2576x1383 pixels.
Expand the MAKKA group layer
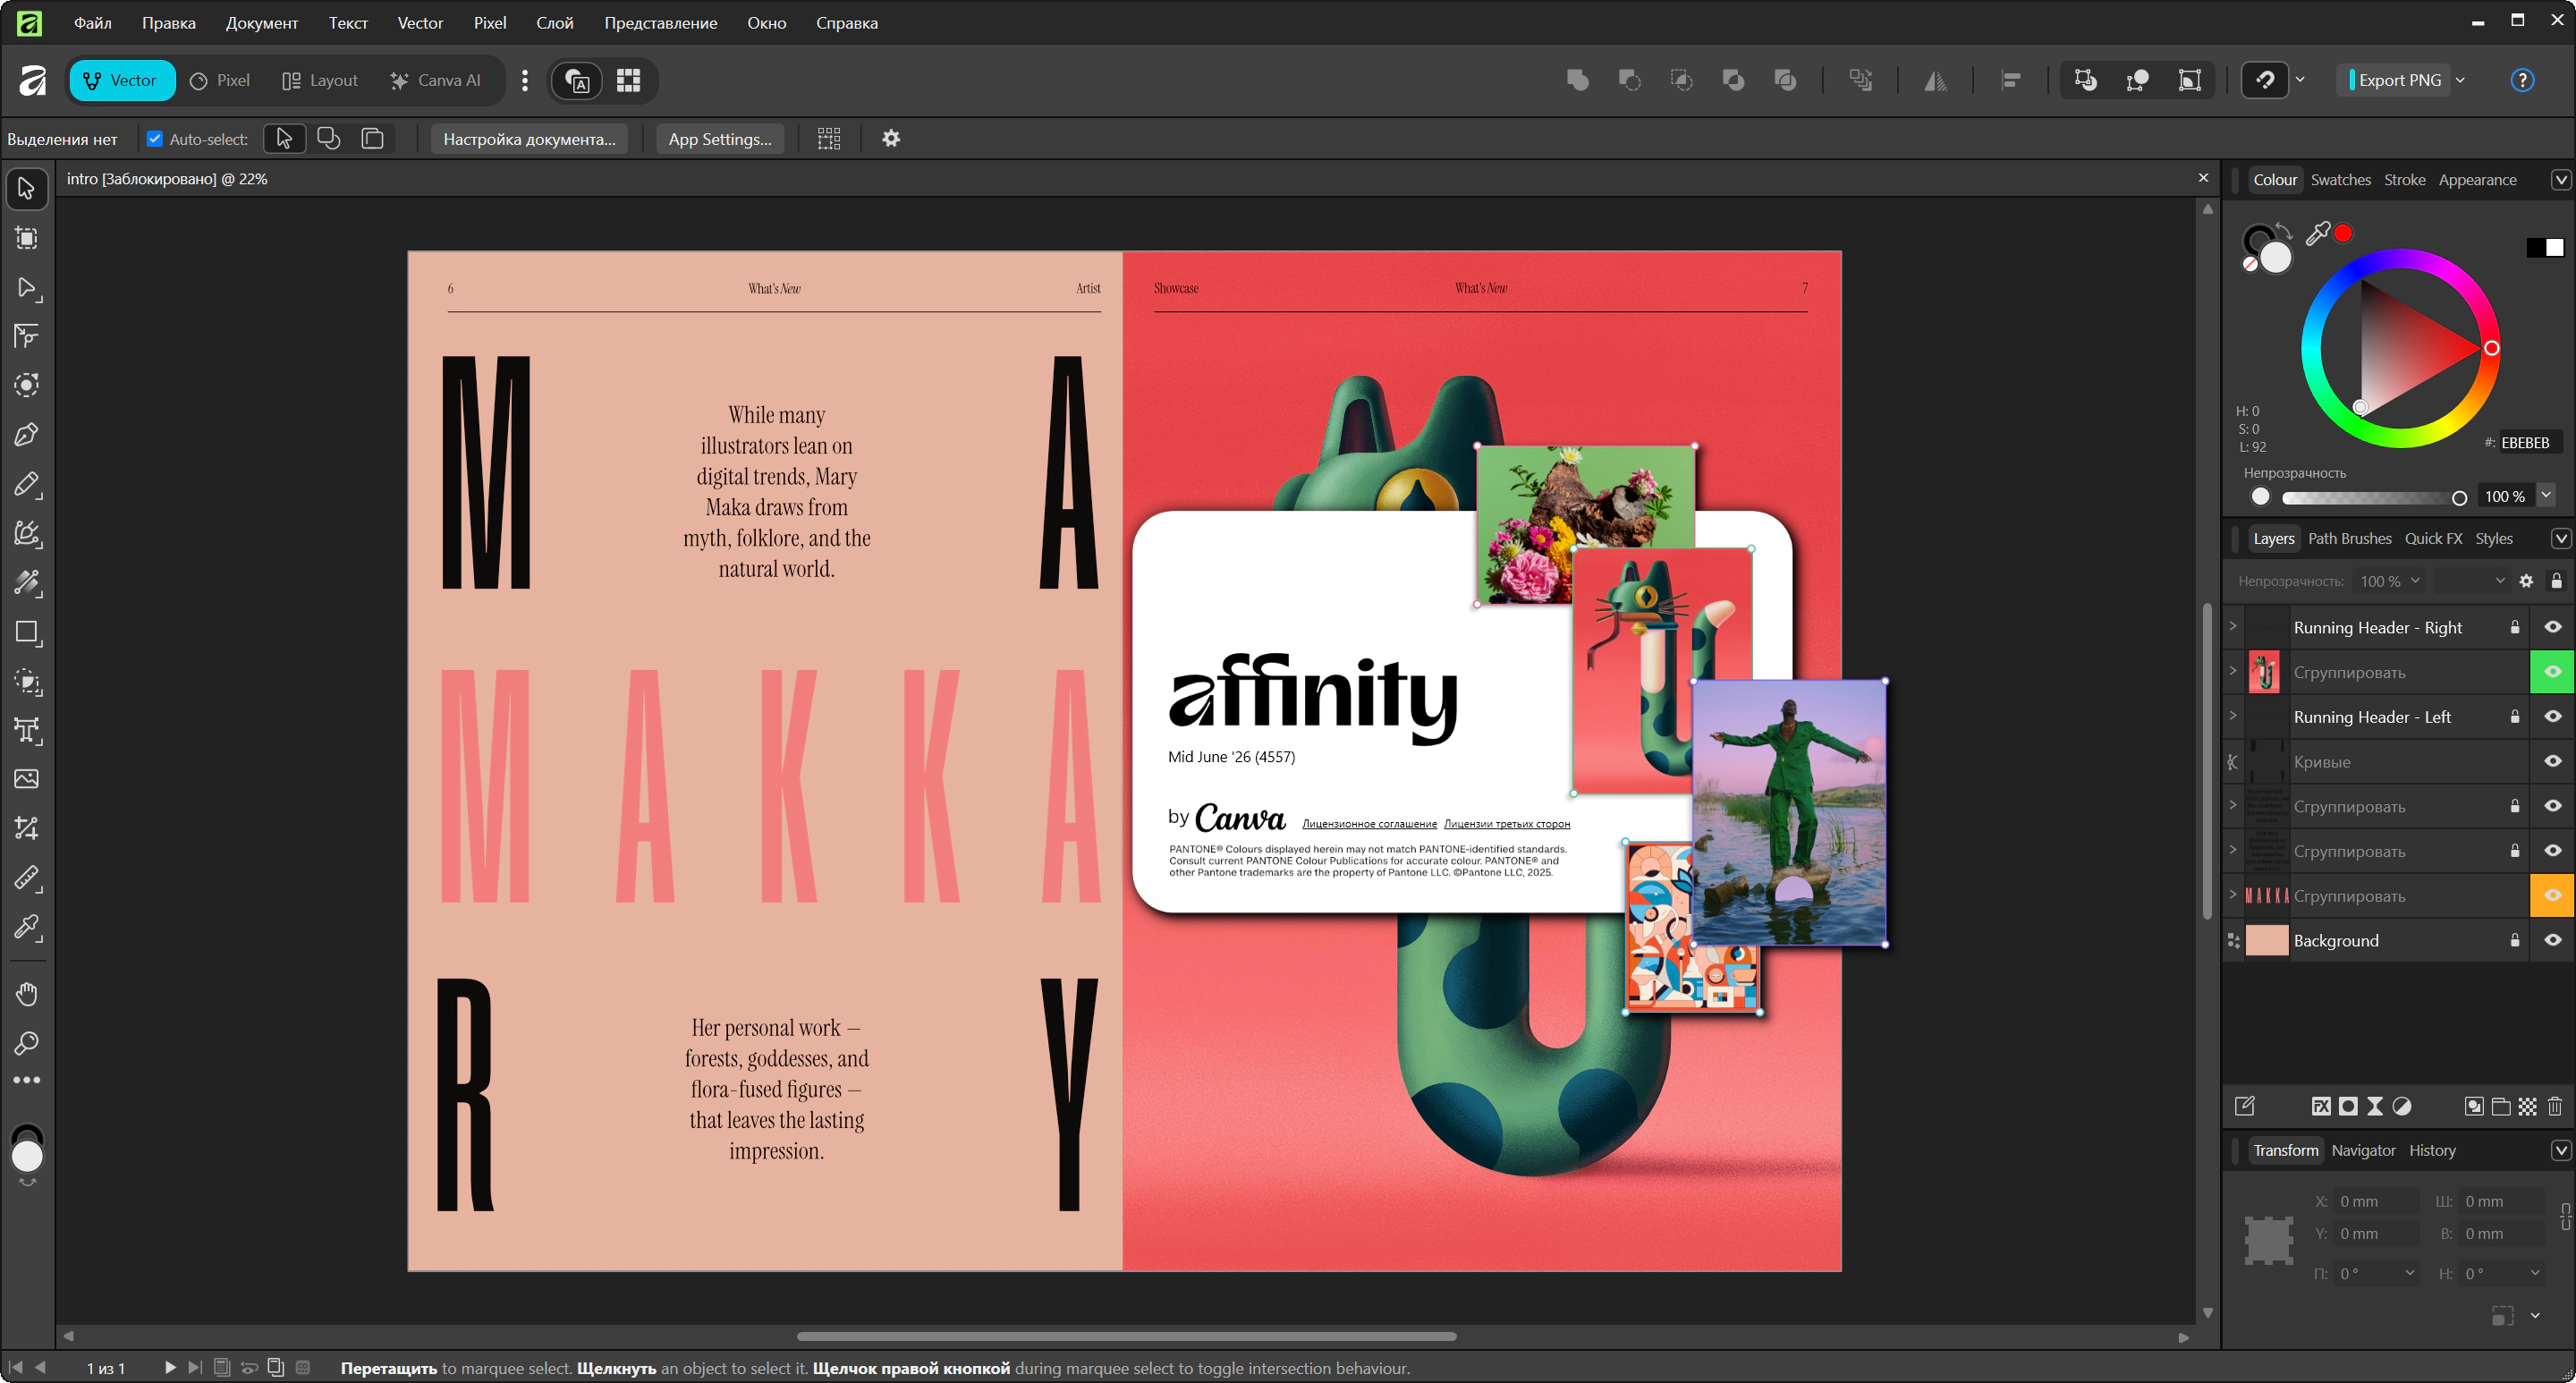[2233, 894]
